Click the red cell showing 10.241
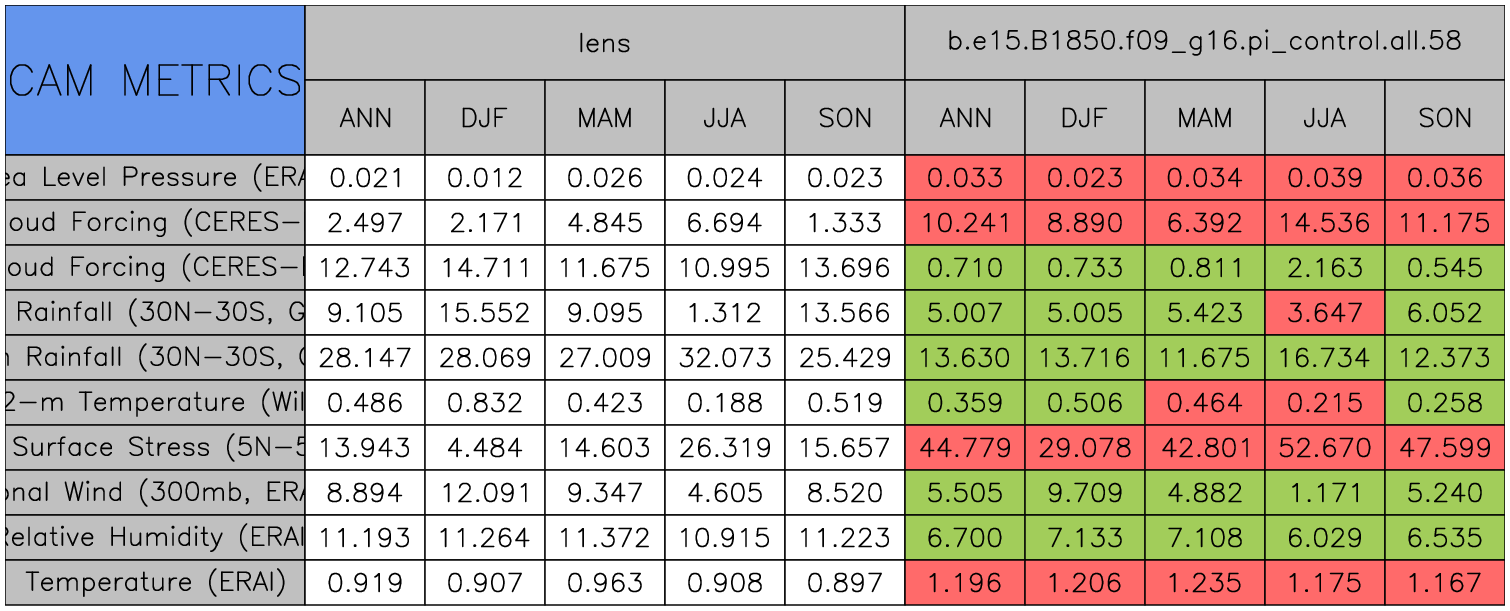 tap(965, 223)
